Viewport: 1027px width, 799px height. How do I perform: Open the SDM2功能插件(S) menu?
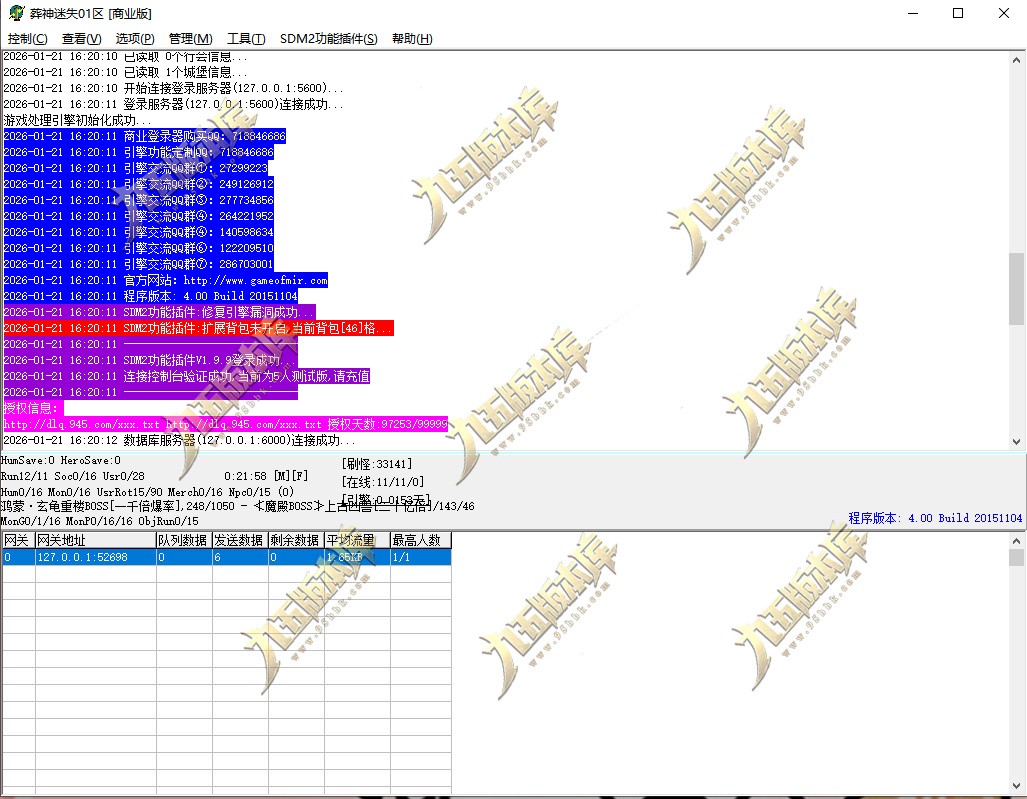(329, 39)
